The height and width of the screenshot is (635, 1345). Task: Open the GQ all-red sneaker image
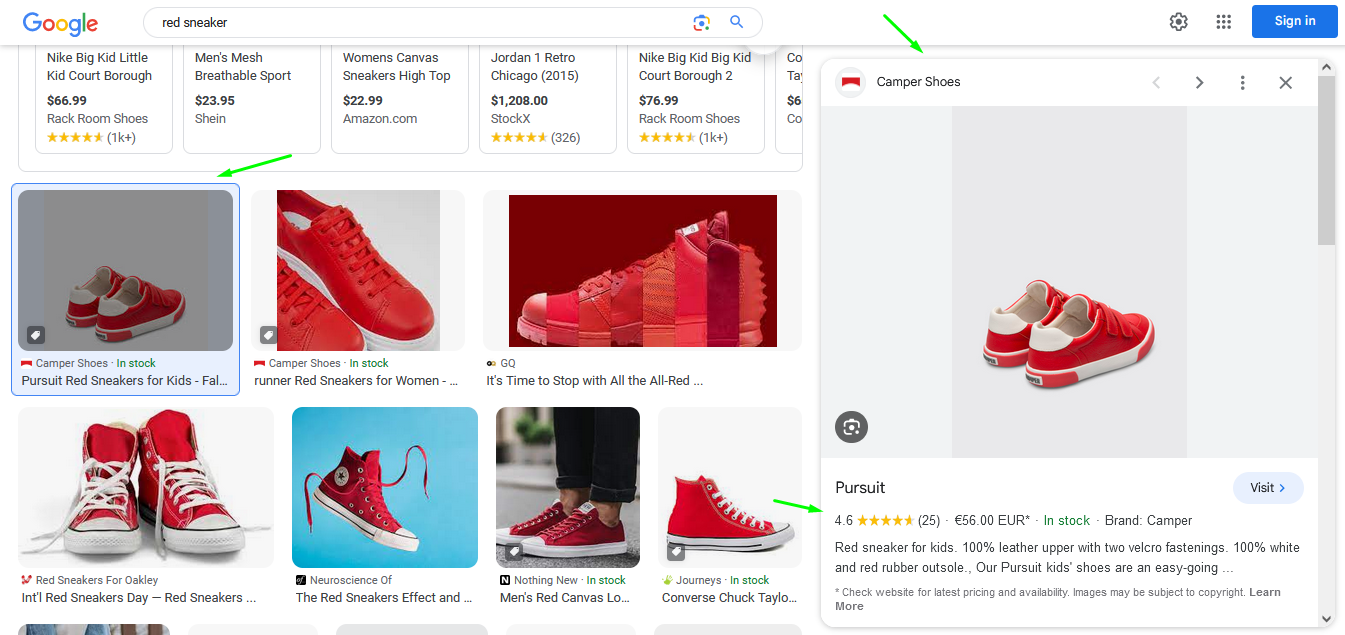642,271
